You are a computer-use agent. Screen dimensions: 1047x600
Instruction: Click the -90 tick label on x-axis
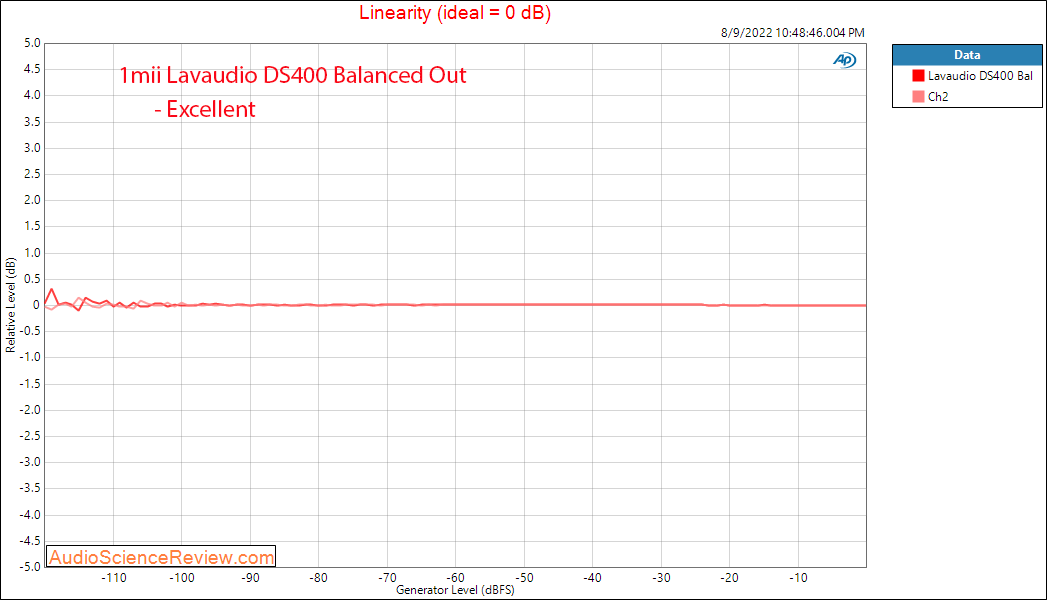pyautogui.click(x=250, y=578)
